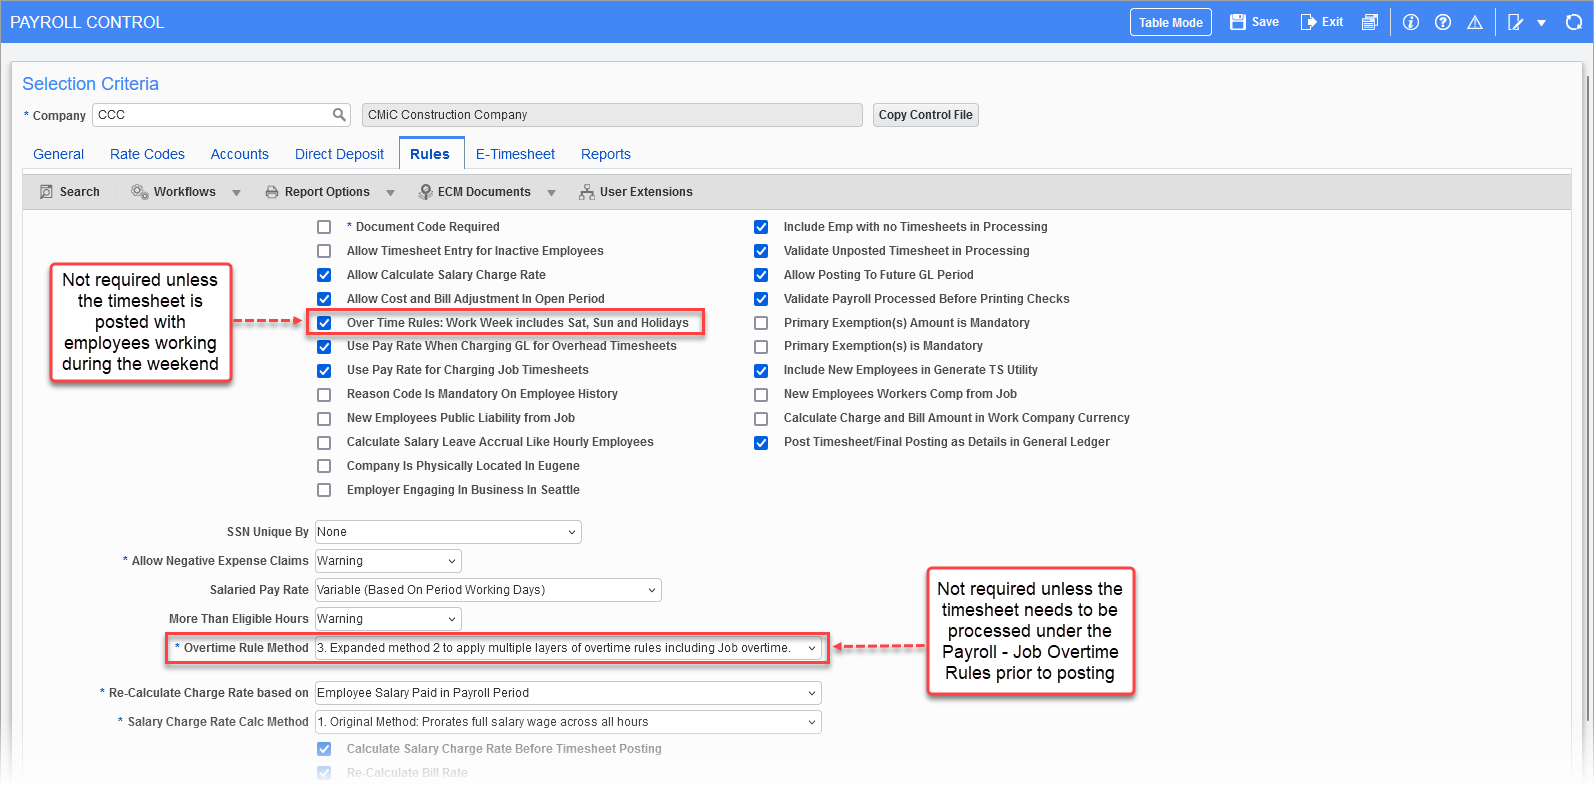The height and width of the screenshot is (786, 1594).
Task: Switch to the Rate Codes tab
Action: coord(147,154)
